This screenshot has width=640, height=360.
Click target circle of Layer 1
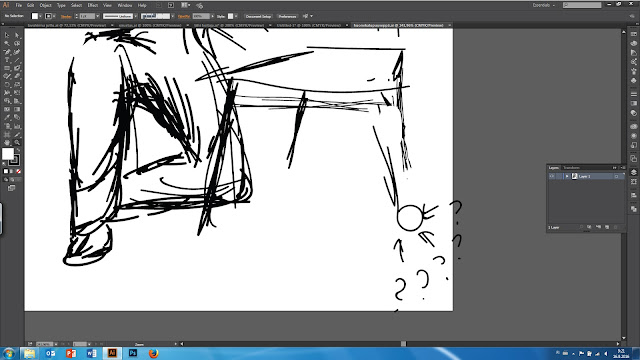pyautogui.click(x=616, y=176)
